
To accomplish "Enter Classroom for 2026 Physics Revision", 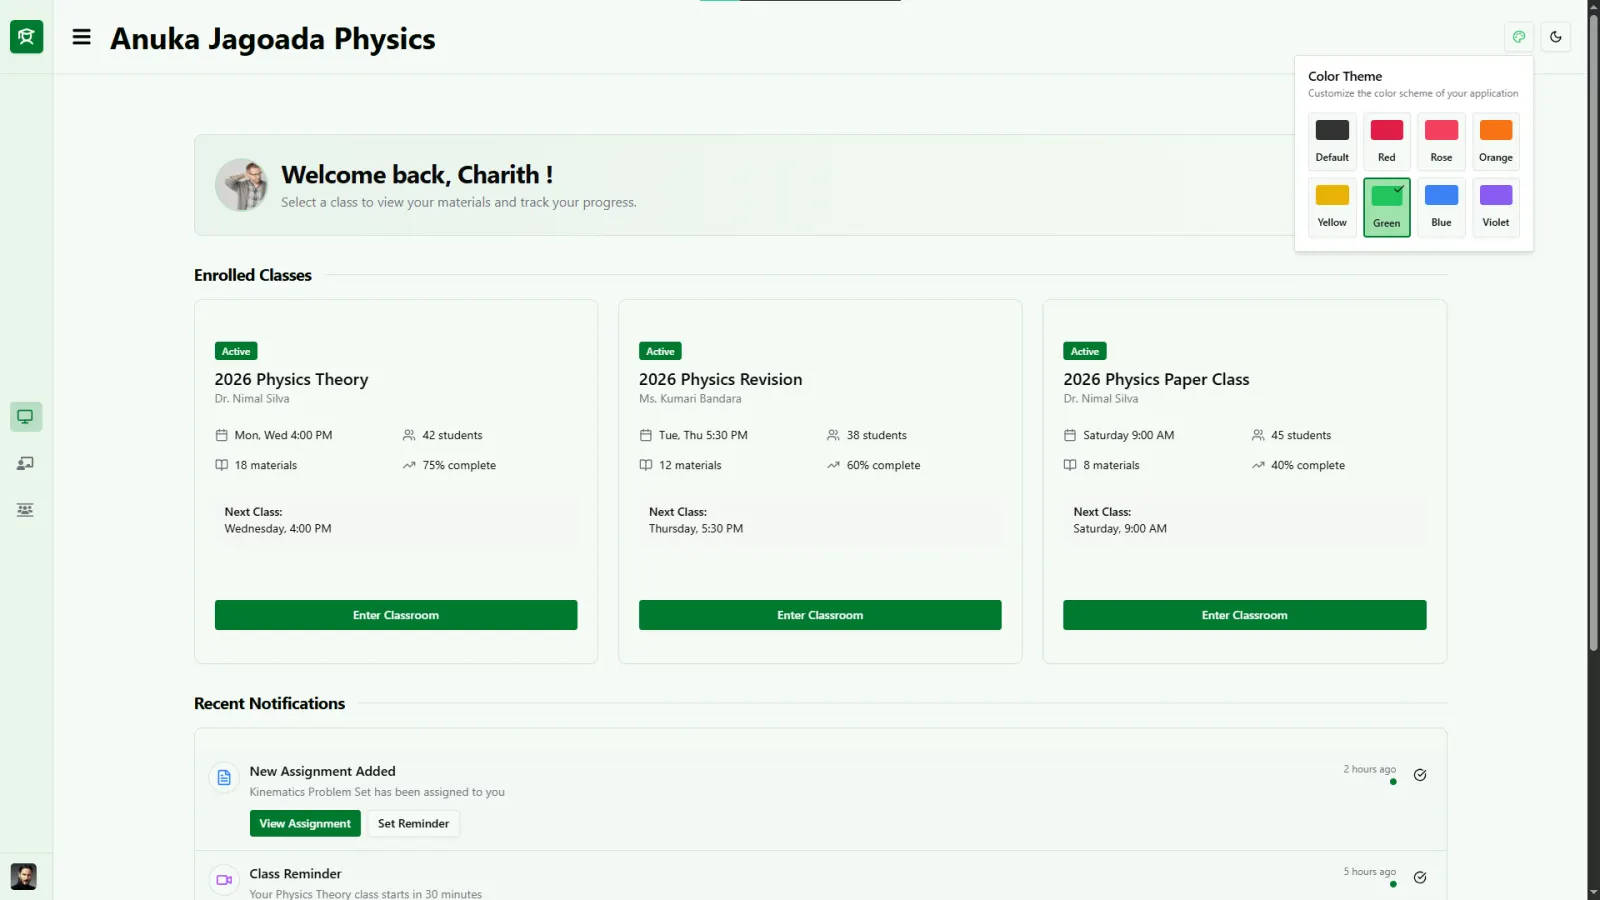I will 820,615.
